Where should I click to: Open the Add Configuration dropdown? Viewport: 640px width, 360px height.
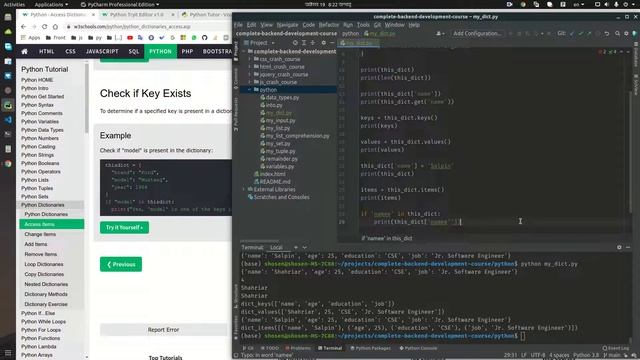pyautogui.click(x=477, y=33)
